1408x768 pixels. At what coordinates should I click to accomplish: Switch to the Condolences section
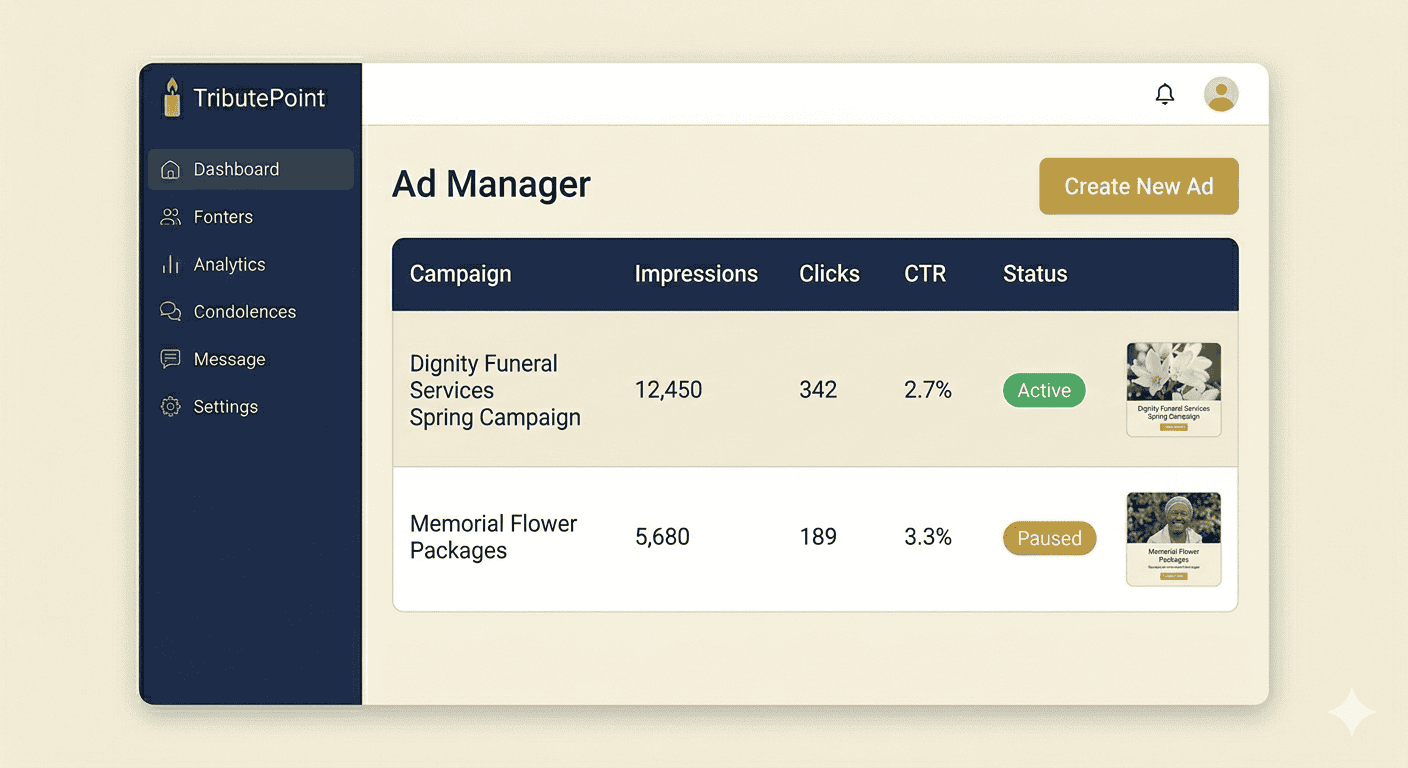(x=245, y=311)
